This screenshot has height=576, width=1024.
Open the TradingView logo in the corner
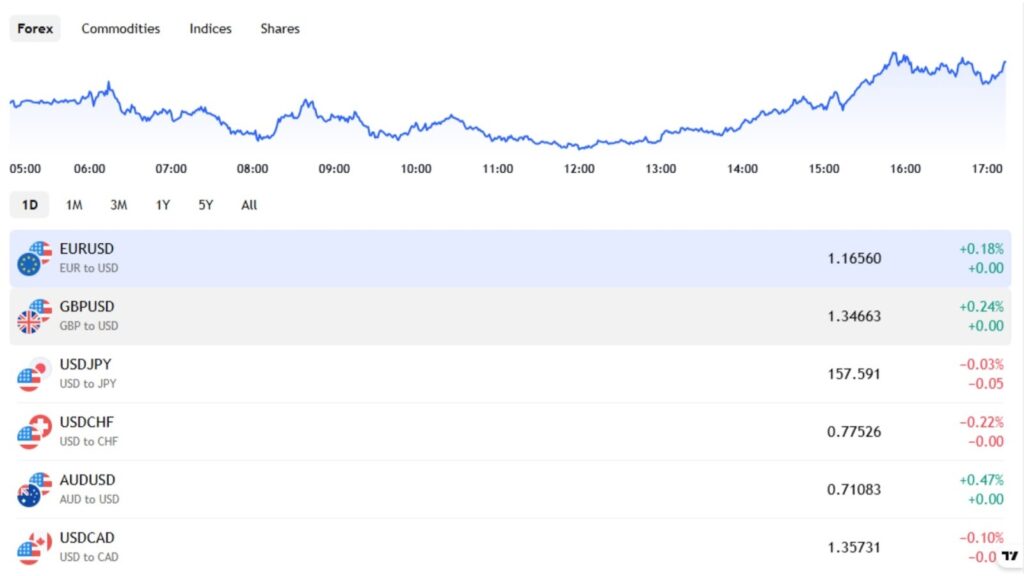click(x=1009, y=556)
